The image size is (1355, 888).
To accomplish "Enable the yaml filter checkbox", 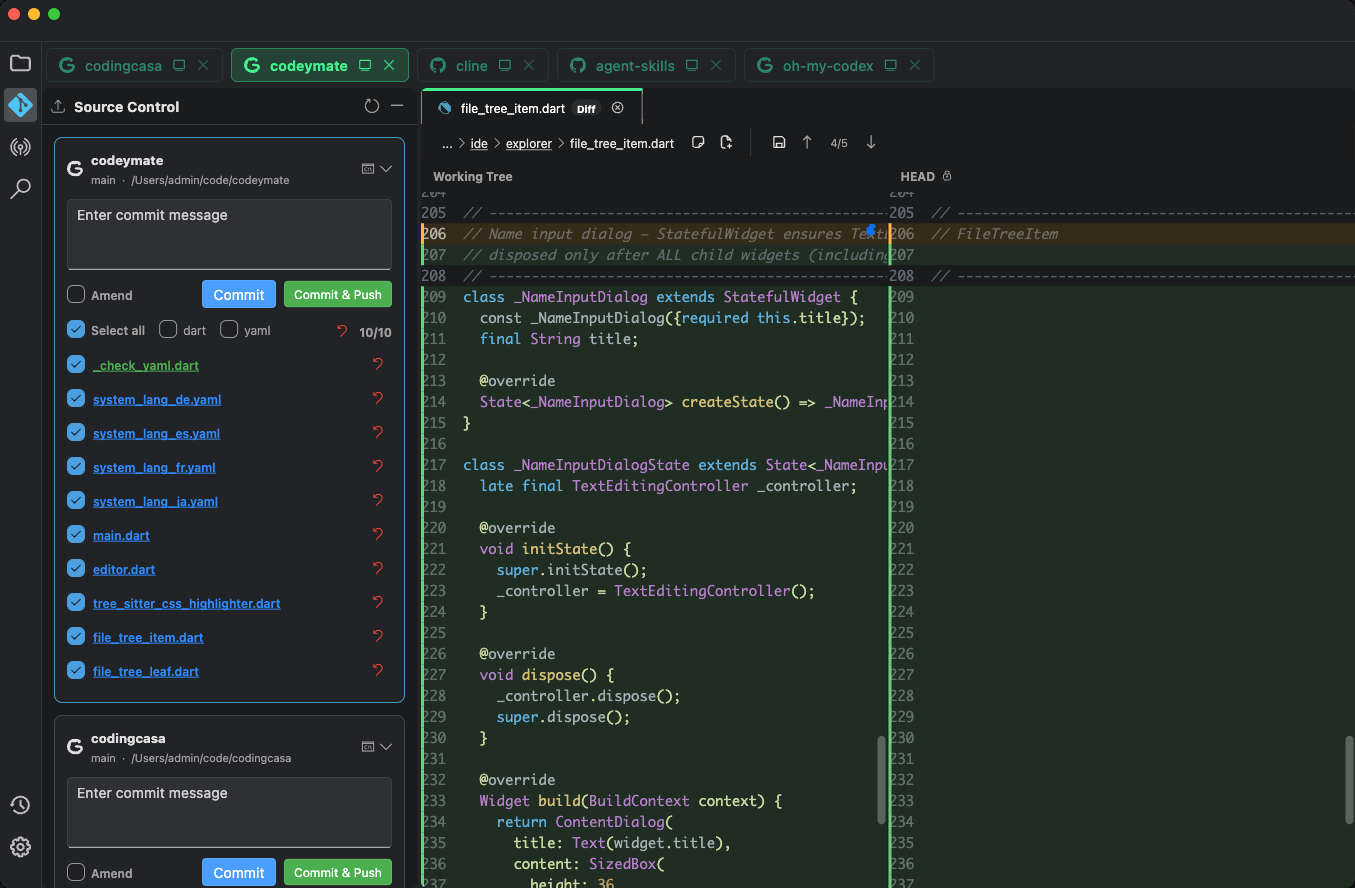I will pyautogui.click(x=229, y=330).
